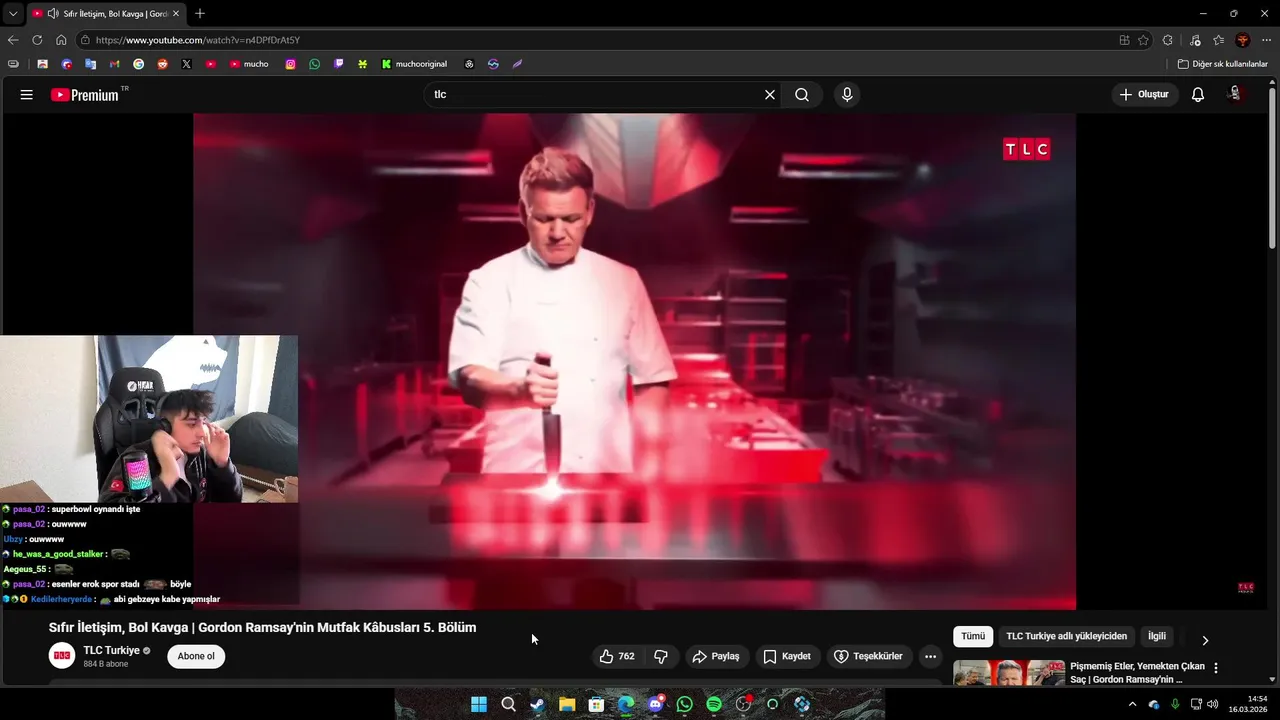
Task: Start voice search with microphone
Action: [847, 95]
